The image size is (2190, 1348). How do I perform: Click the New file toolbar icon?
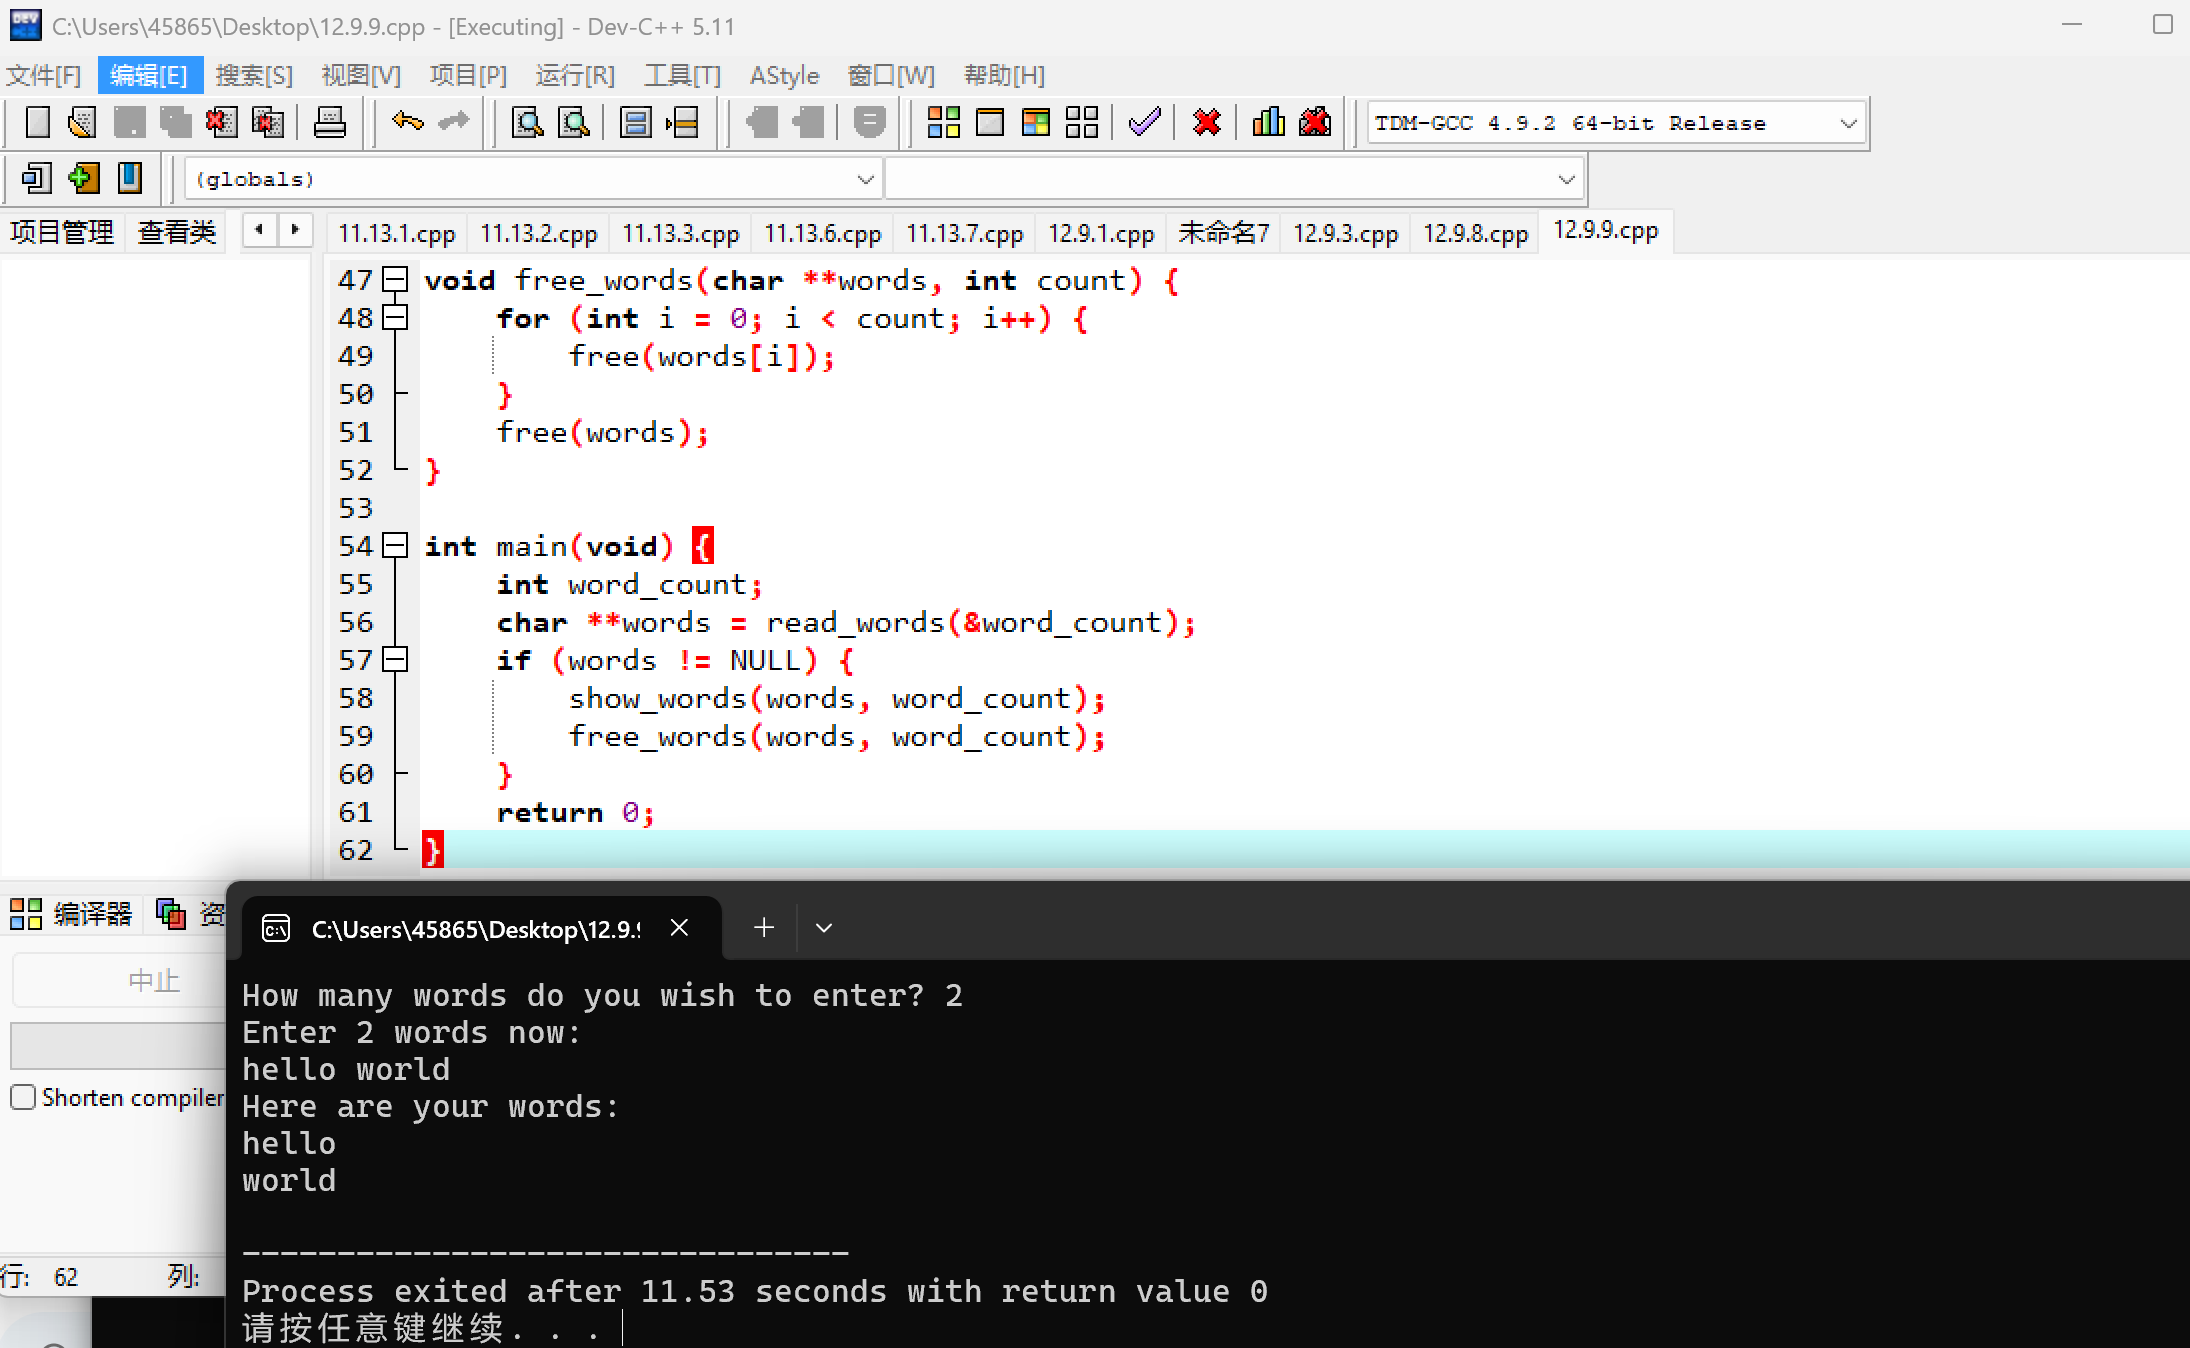tap(37, 123)
